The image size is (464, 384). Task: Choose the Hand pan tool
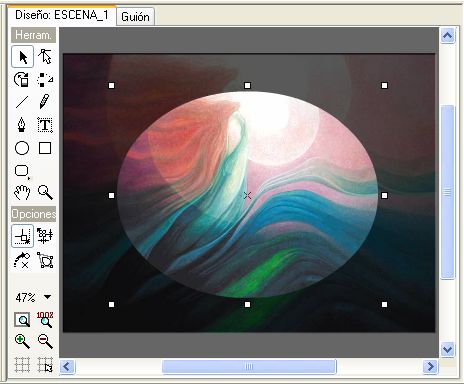22,193
